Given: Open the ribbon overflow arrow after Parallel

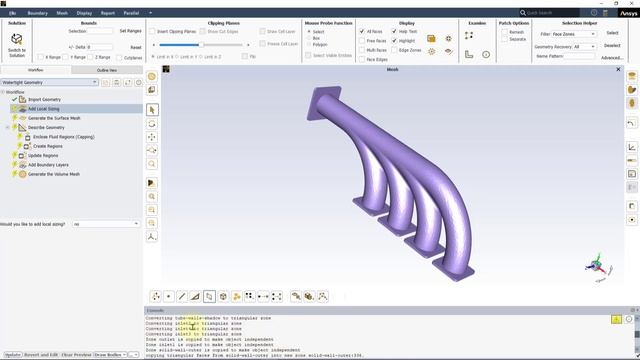Looking at the screenshot, I should click(x=151, y=13).
